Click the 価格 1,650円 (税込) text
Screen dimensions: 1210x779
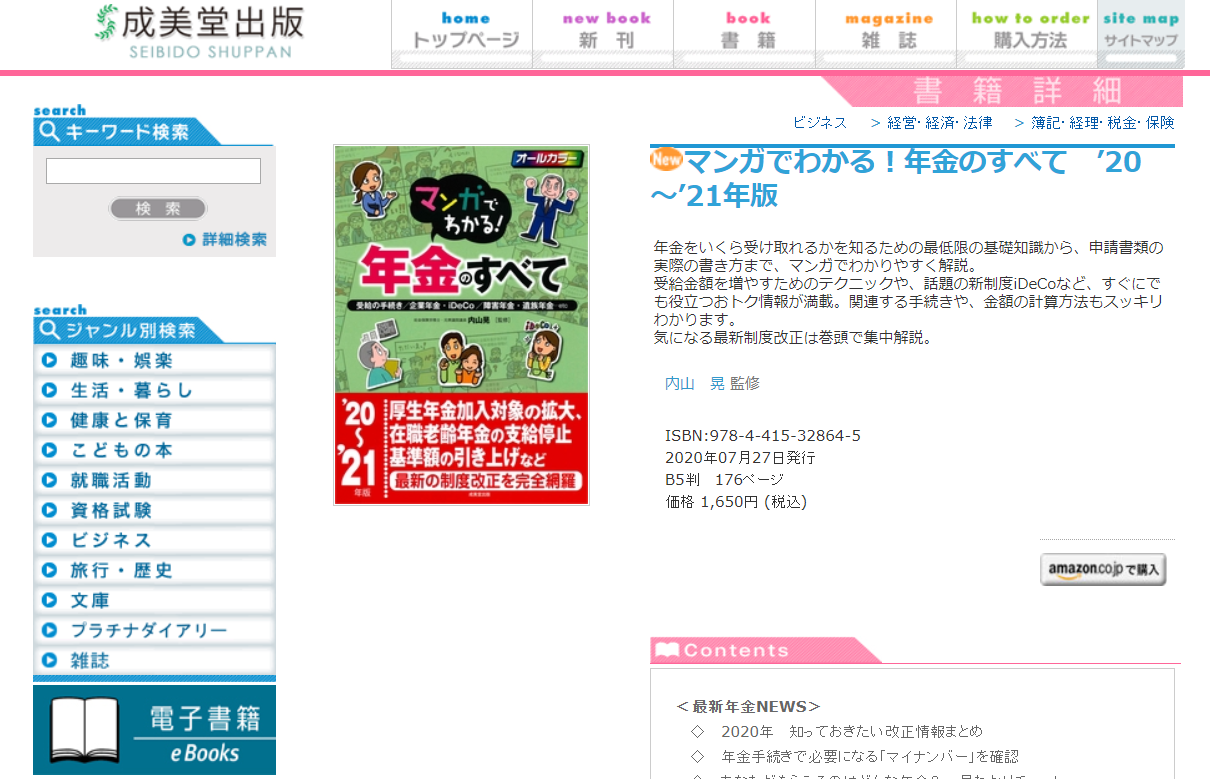pos(736,502)
